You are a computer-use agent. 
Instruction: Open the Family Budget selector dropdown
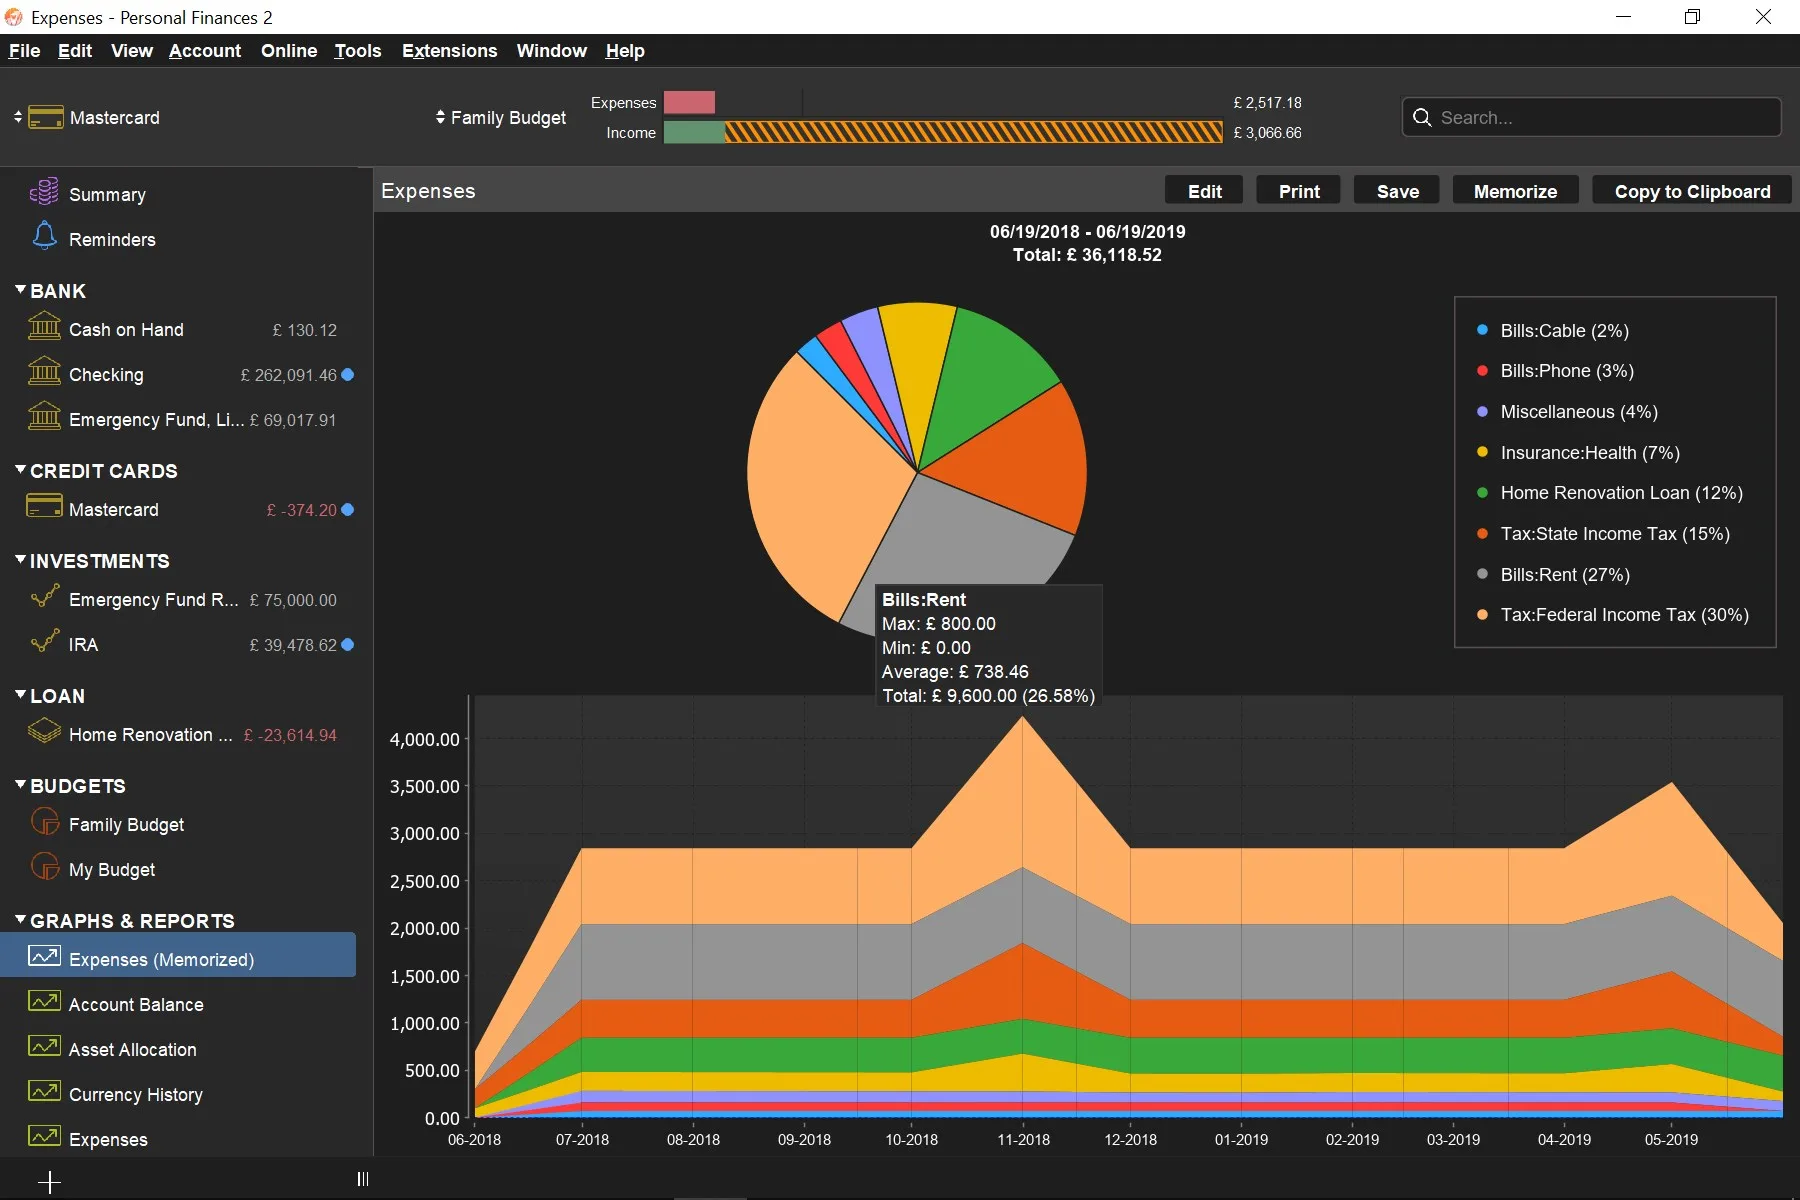[501, 118]
